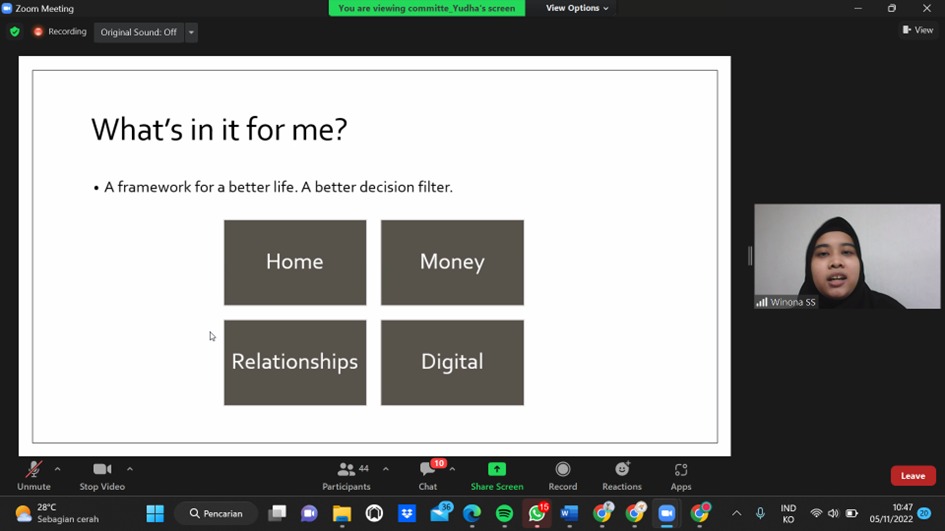Unmute the microphone
The width and height of the screenshot is (945, 531).
pyautogui.click(x=33, y=474)
